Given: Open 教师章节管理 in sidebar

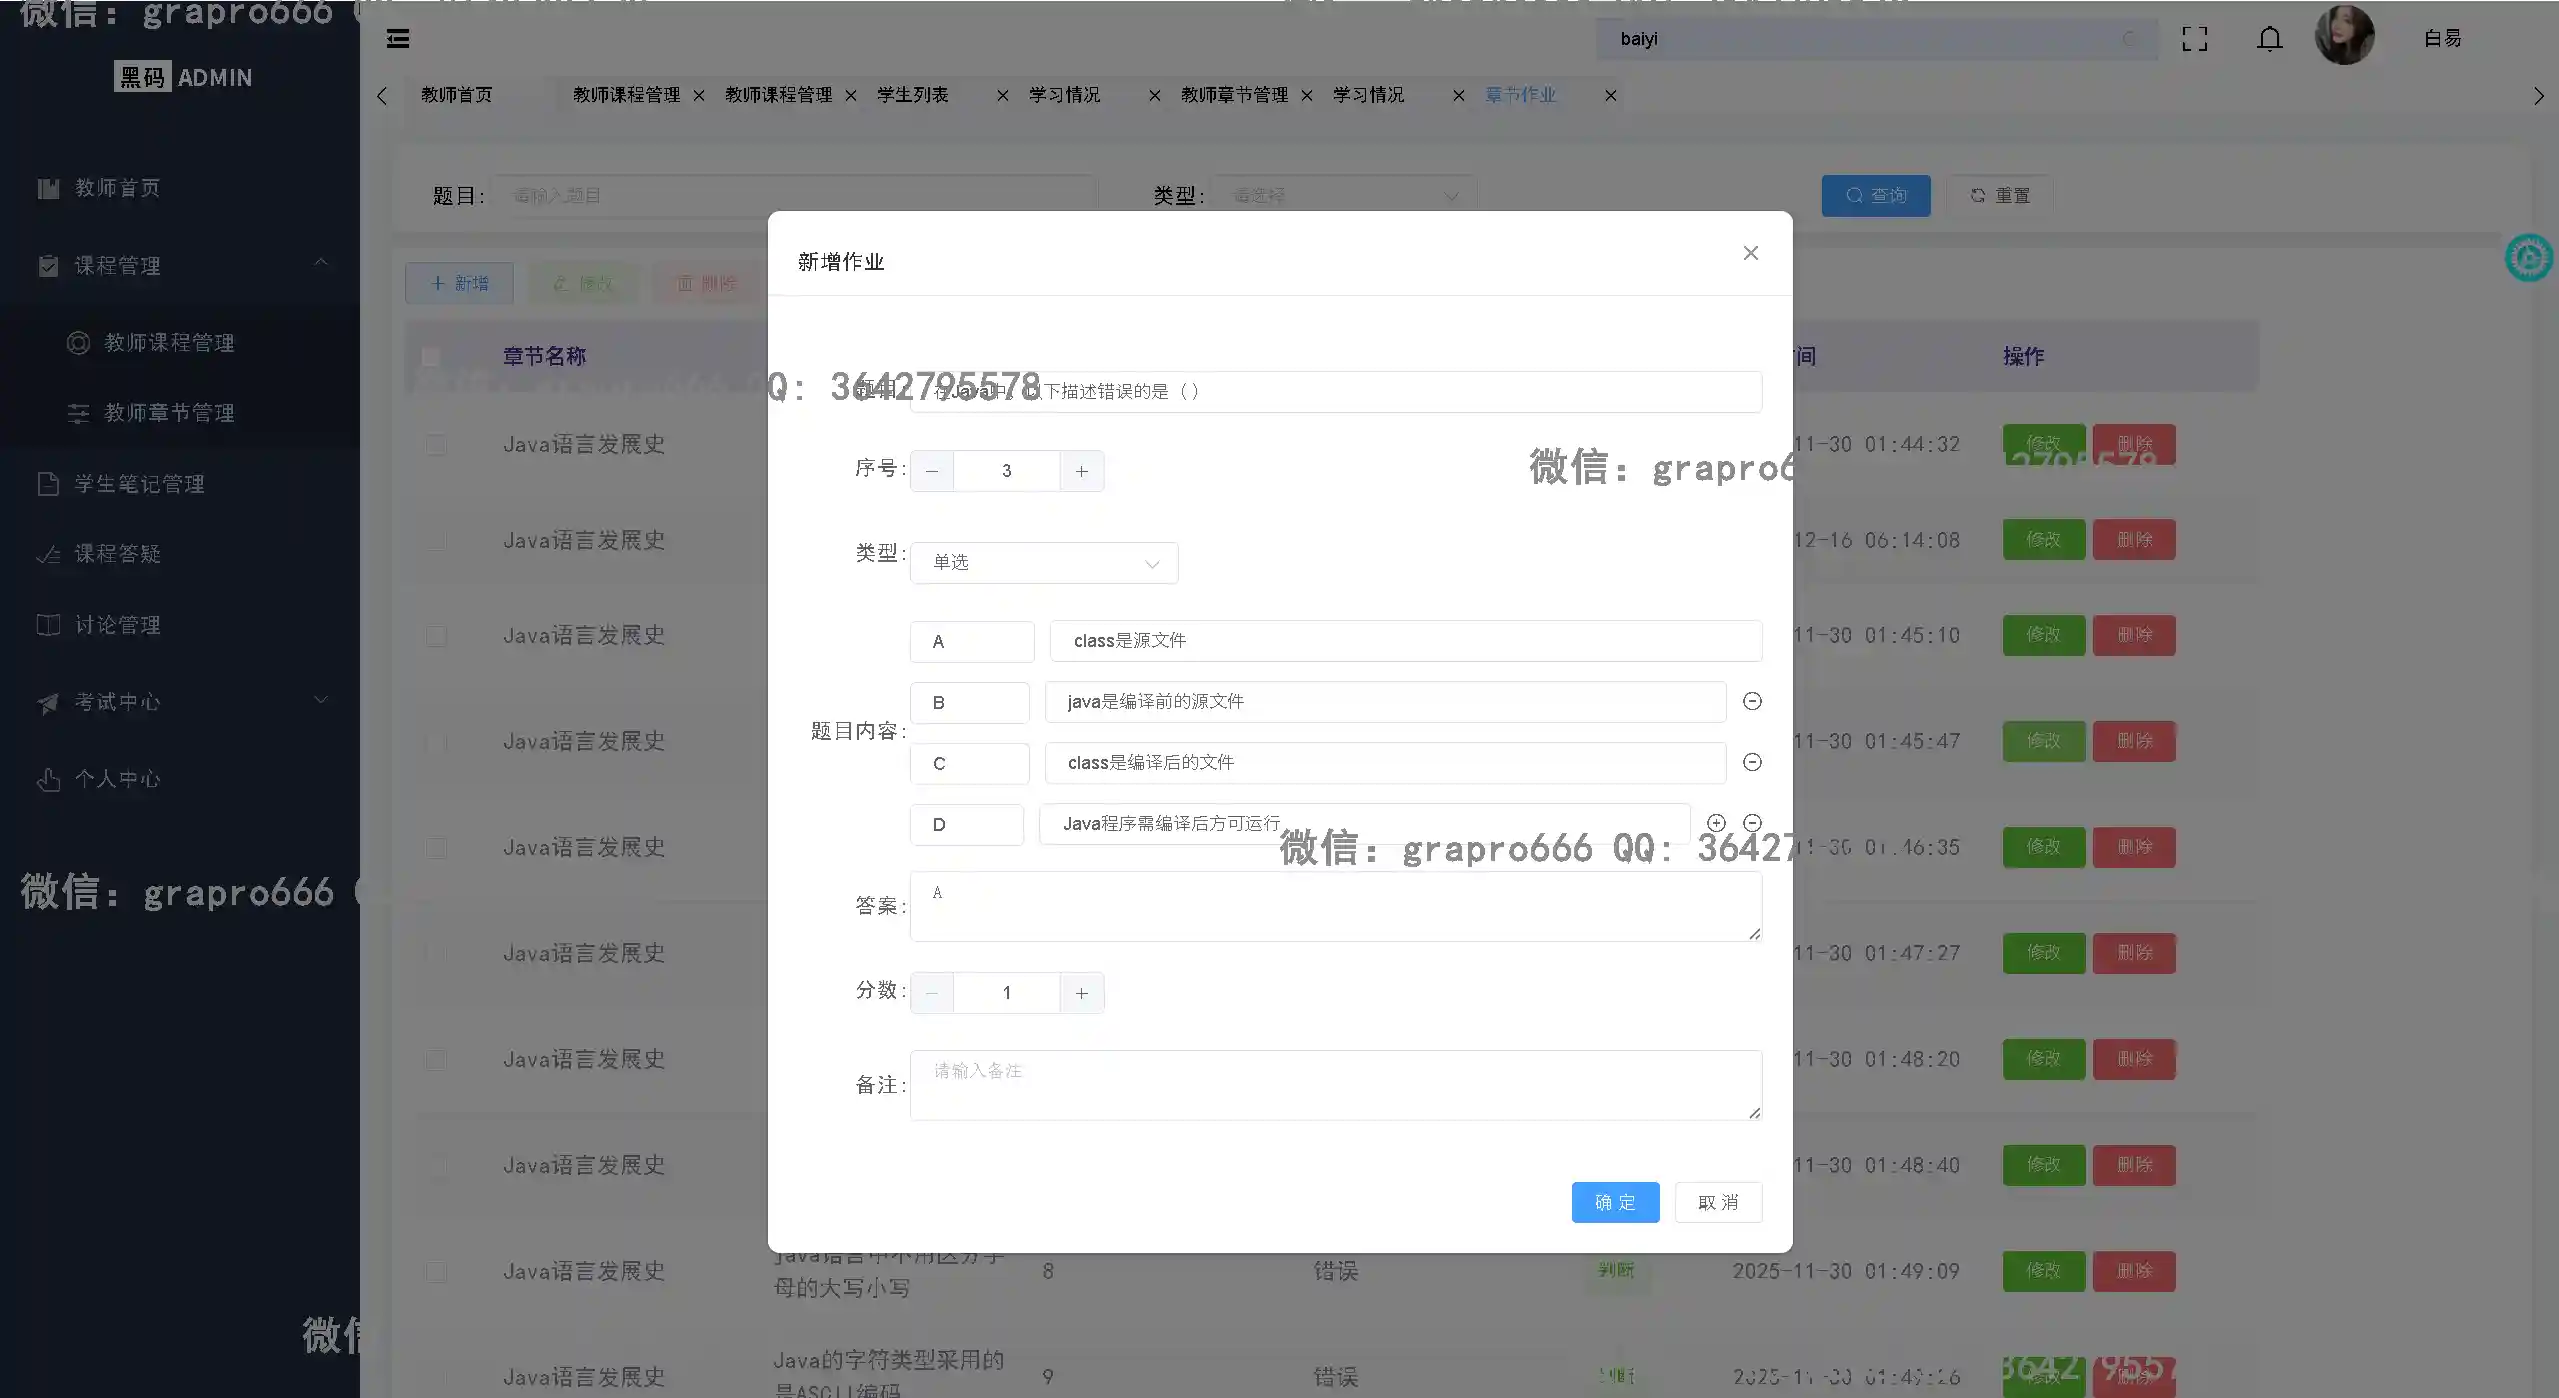Looking at the screenshot, I should click(x=169, y=413).
